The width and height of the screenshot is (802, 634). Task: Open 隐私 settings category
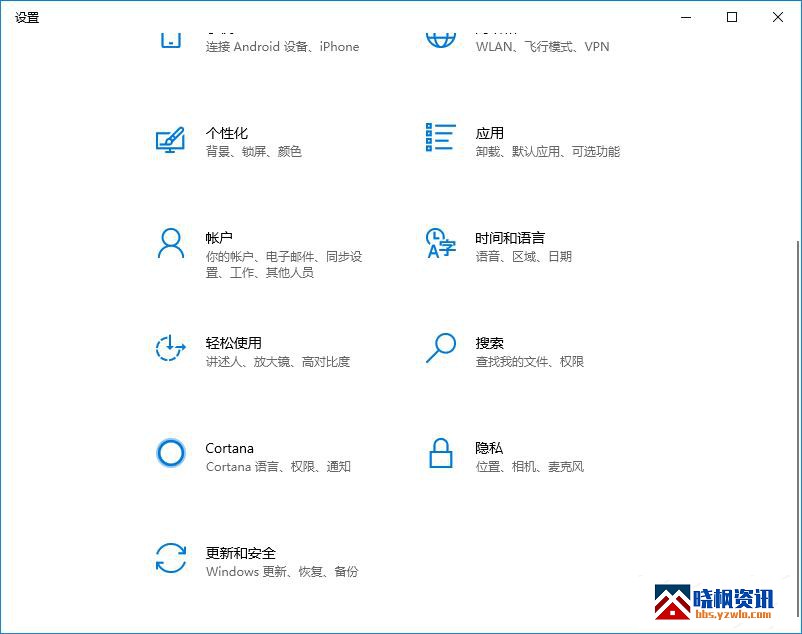point(489,448)
